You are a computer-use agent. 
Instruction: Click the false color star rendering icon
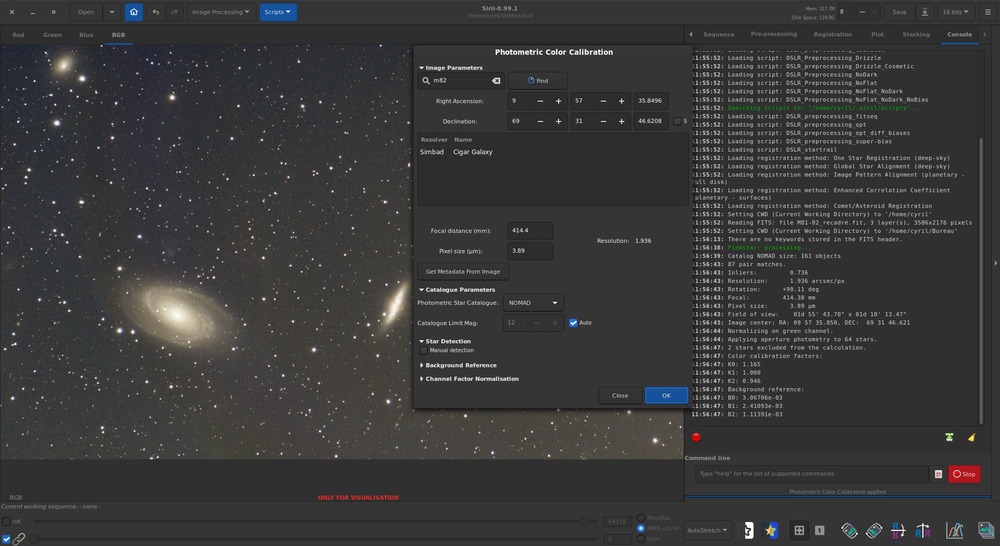point(771,530)
